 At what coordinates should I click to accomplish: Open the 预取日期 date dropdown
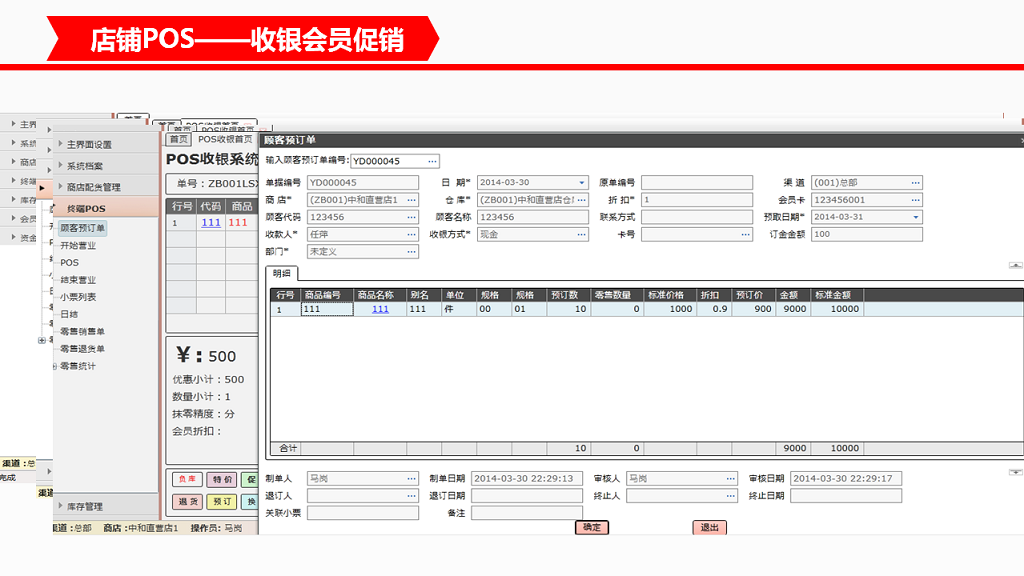(x=915, y=217)
